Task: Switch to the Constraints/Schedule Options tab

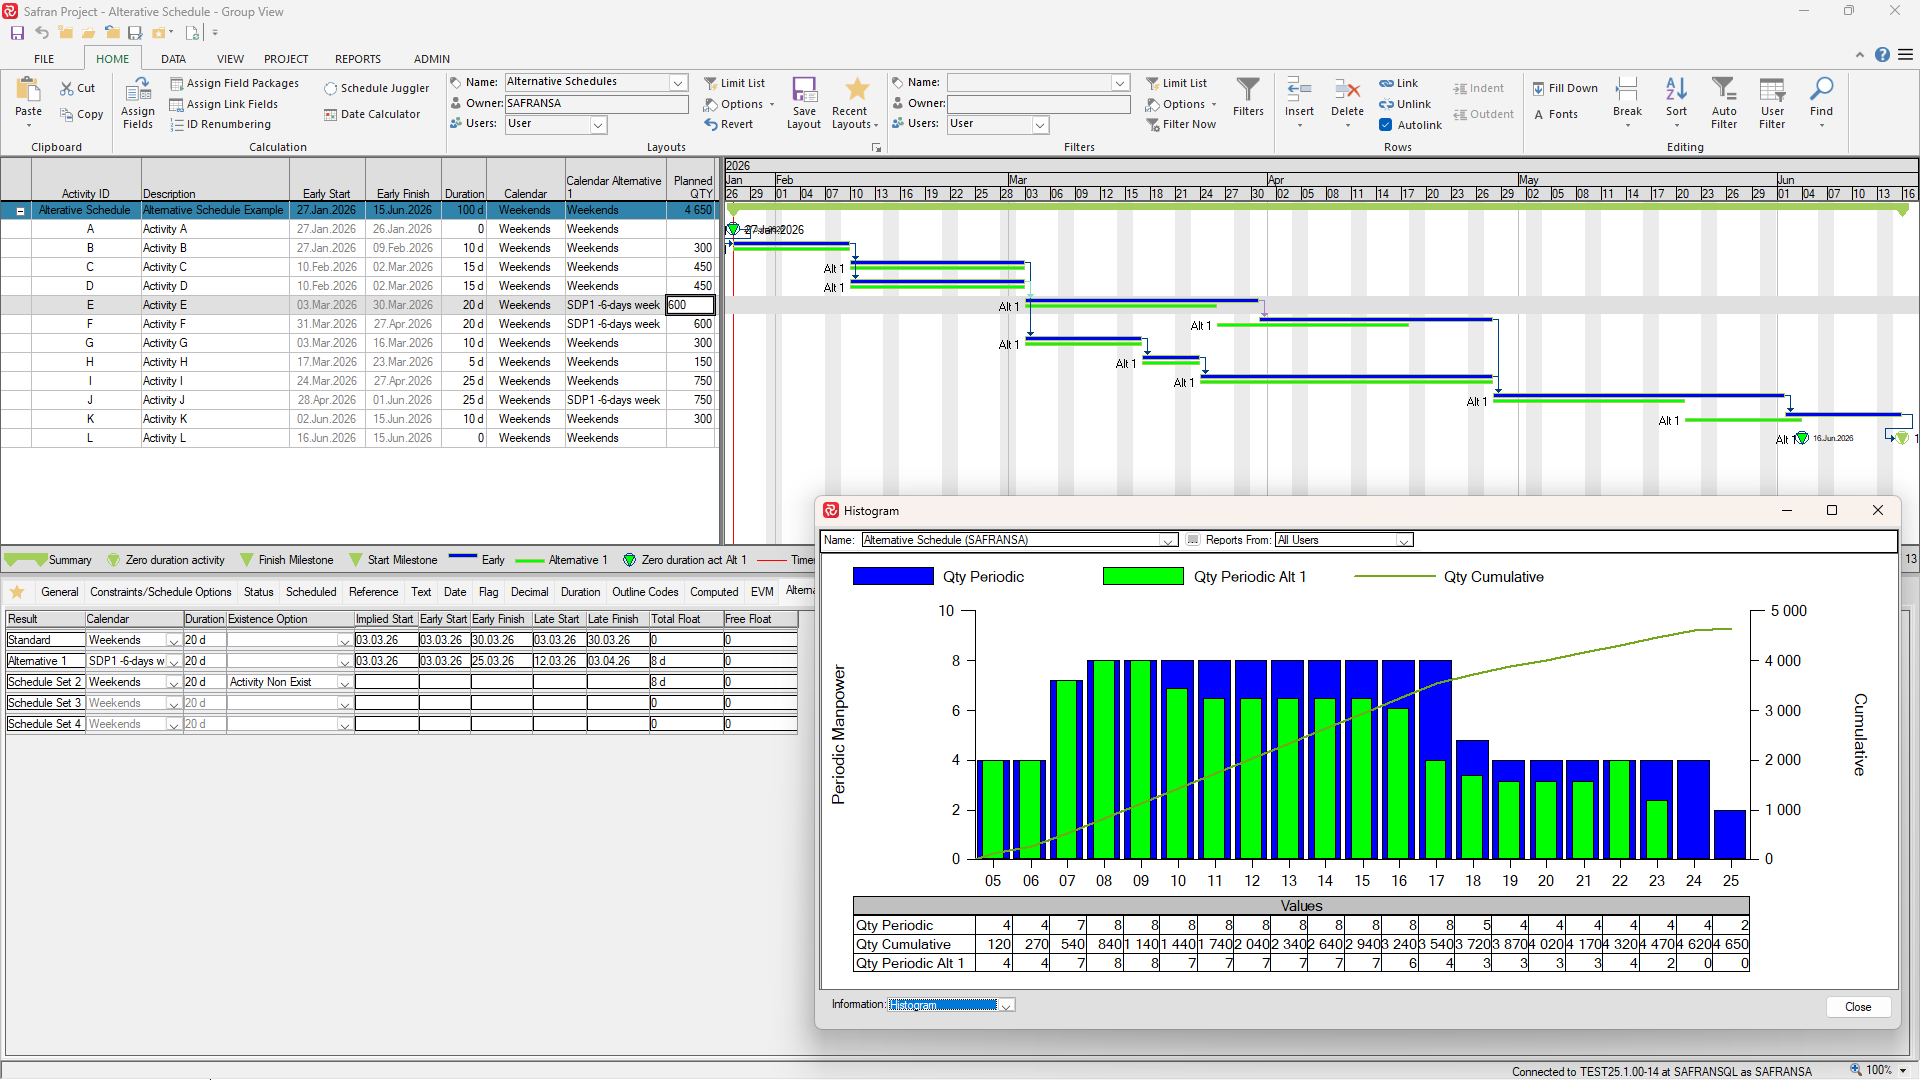Action: point(160,592)
